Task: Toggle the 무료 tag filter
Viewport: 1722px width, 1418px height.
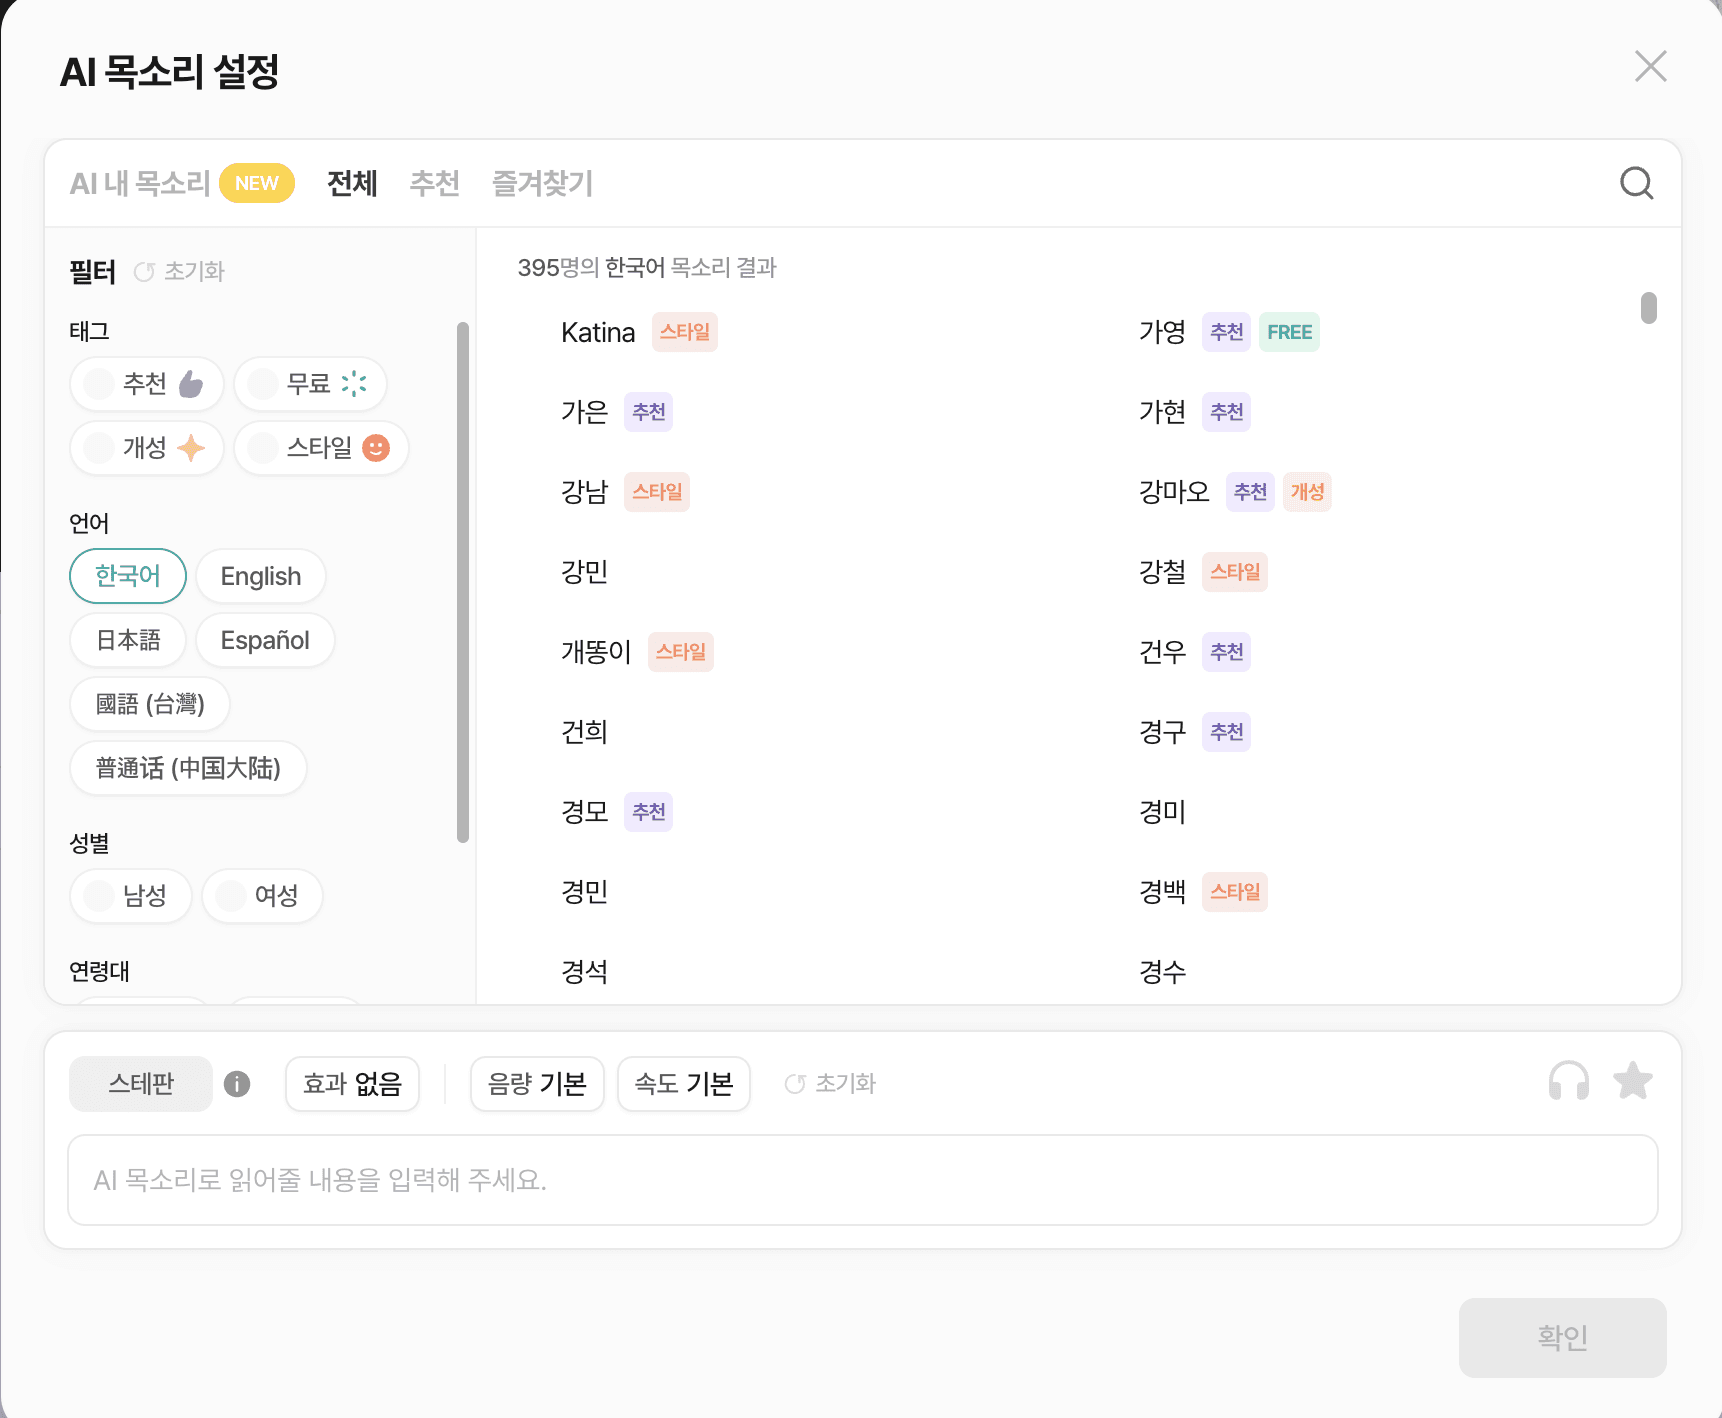Action: pyautogui.click(x=310, y=384)
